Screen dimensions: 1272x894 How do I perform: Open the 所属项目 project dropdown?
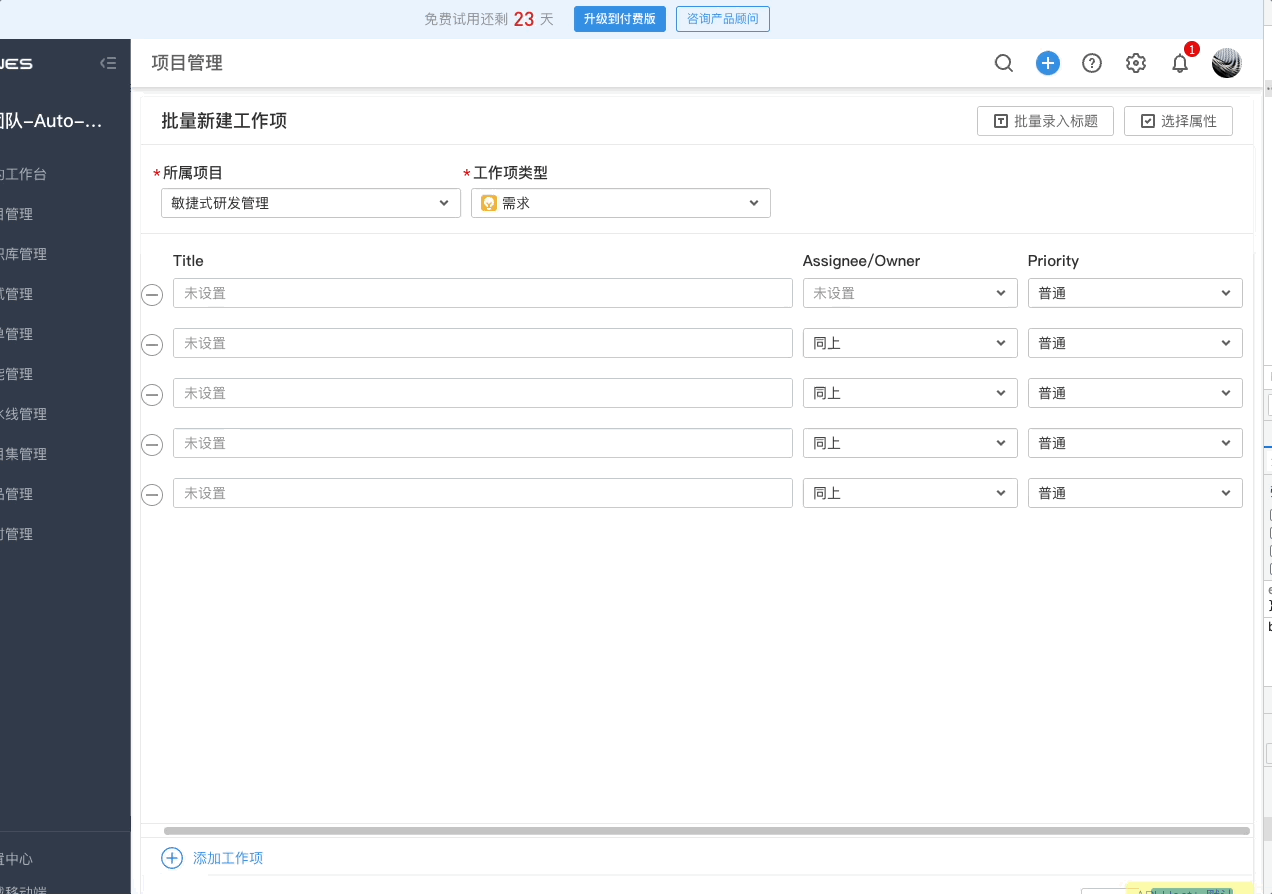pyautogui.click(x=310, y=202)
